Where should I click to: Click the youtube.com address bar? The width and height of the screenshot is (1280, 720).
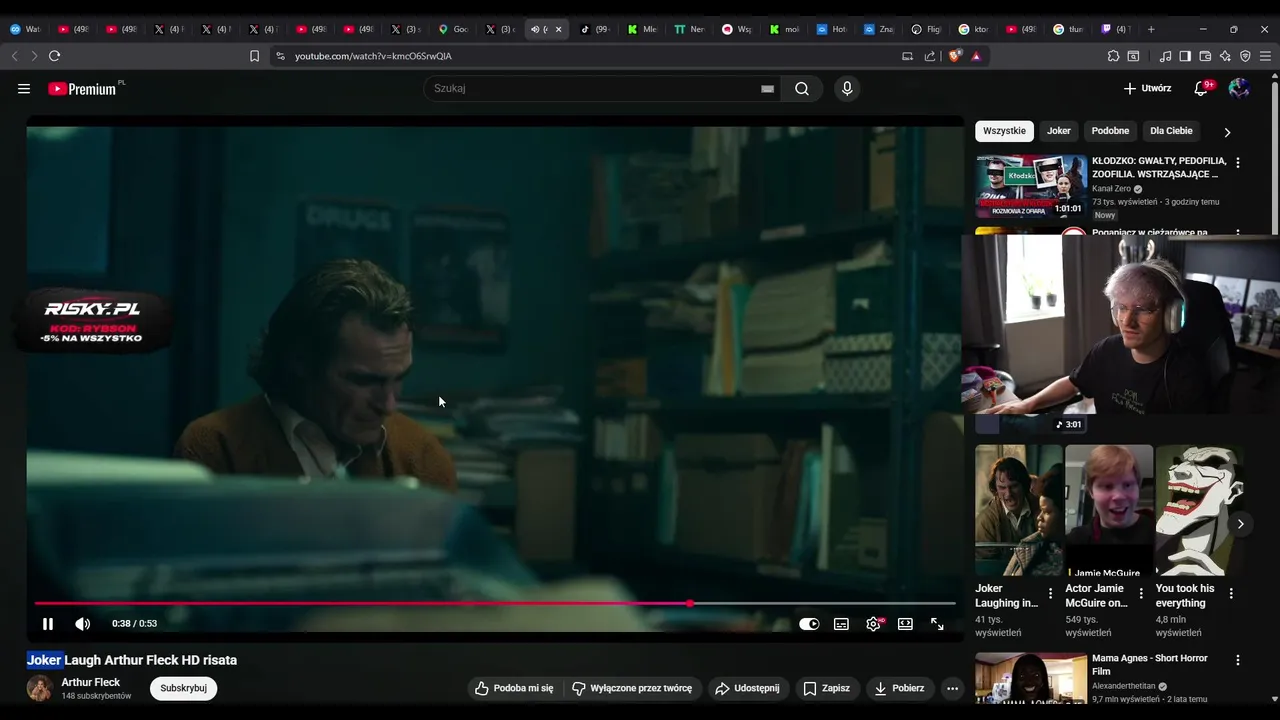point(590,56)
